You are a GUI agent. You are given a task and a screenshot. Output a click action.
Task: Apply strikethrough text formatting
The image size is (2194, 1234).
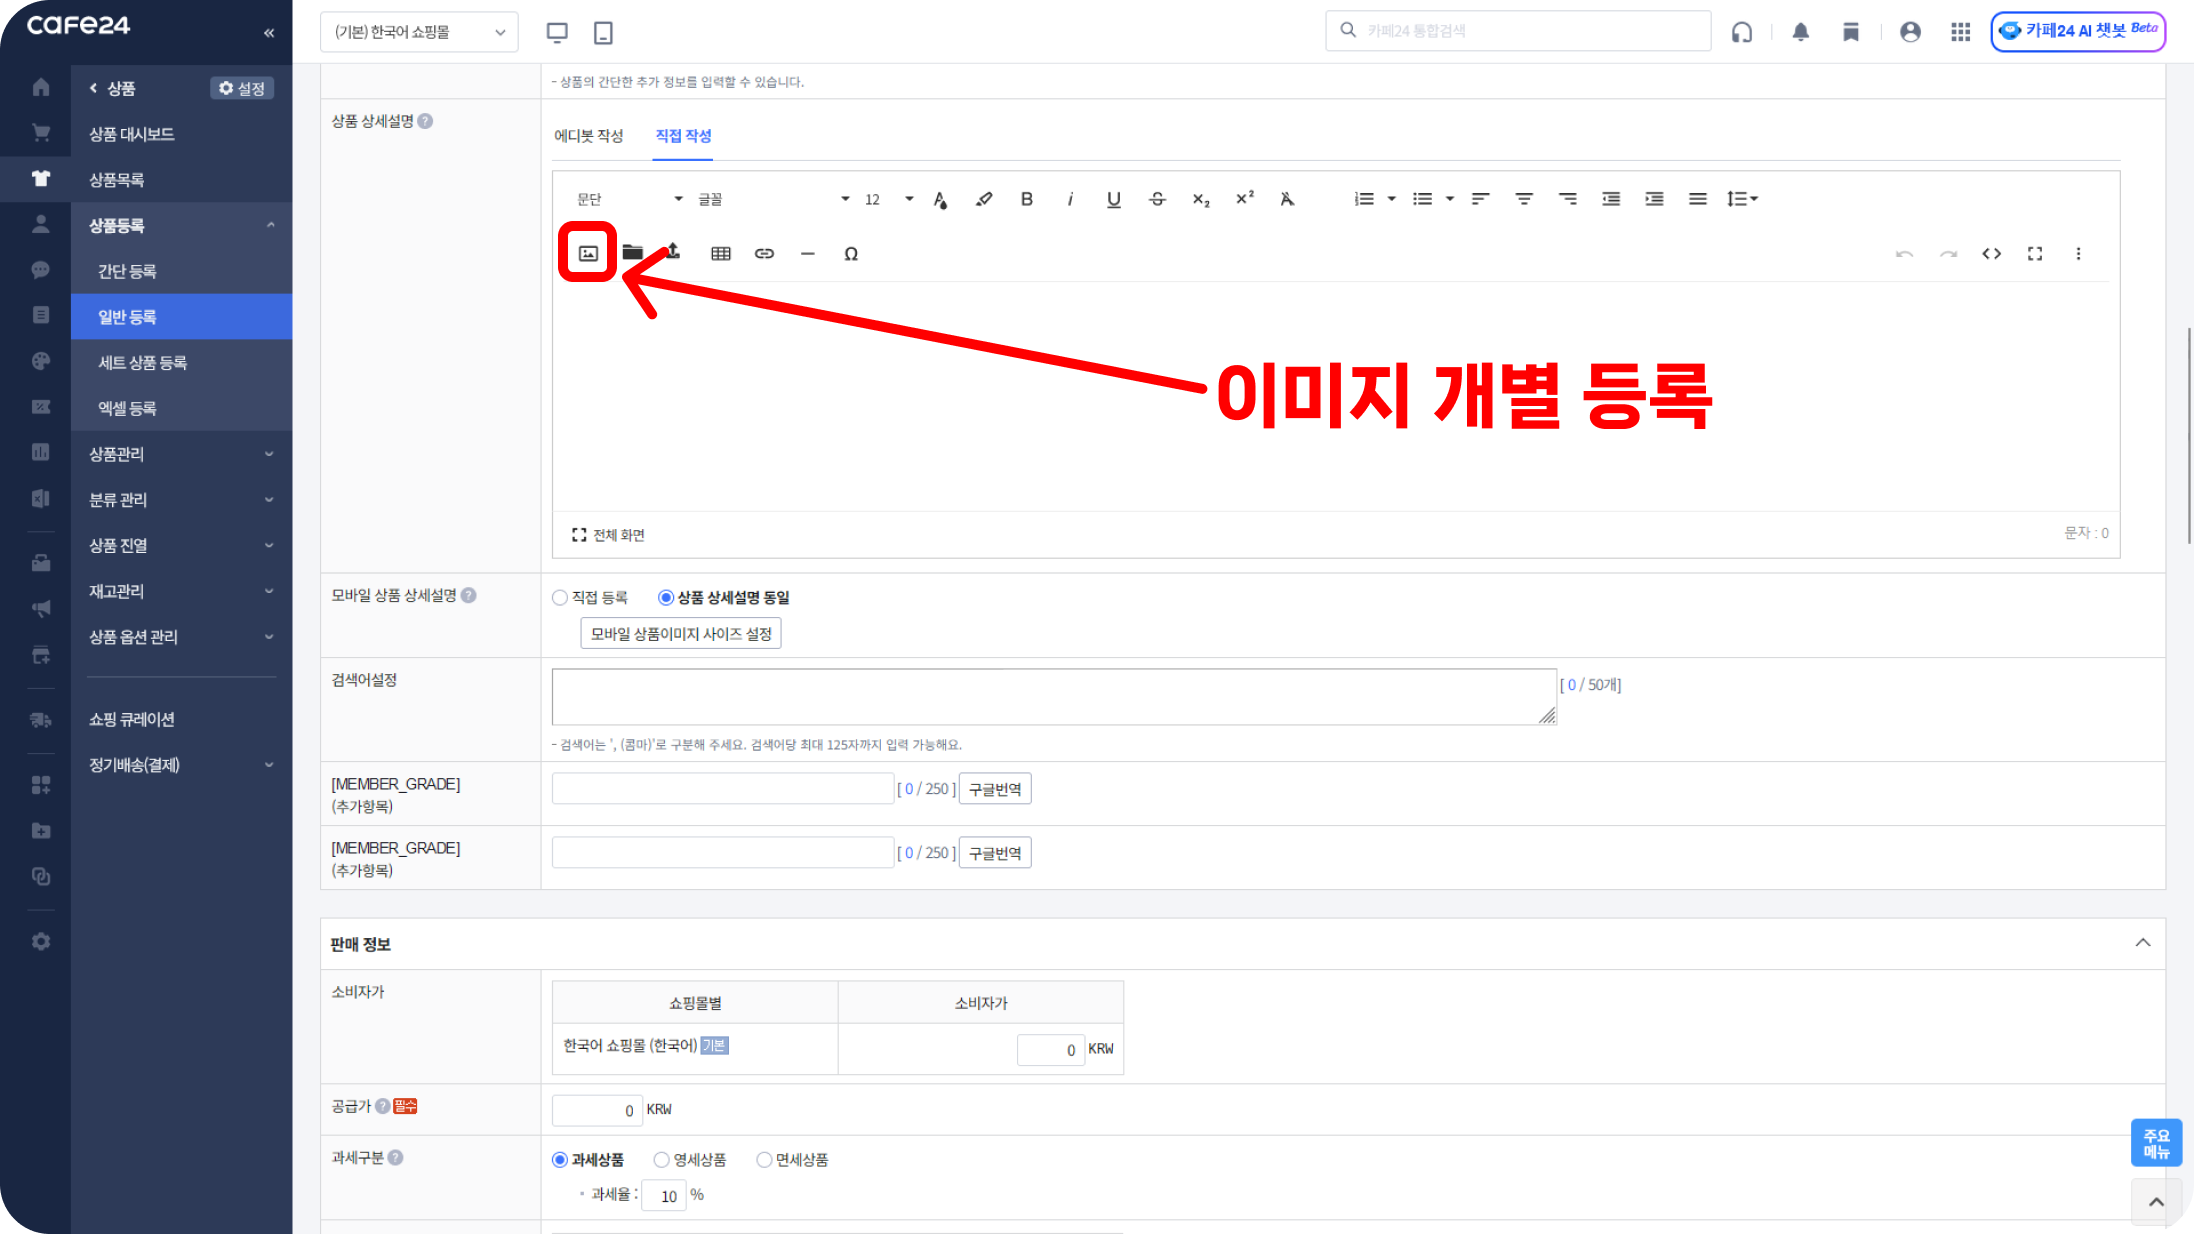point(1157,199)
